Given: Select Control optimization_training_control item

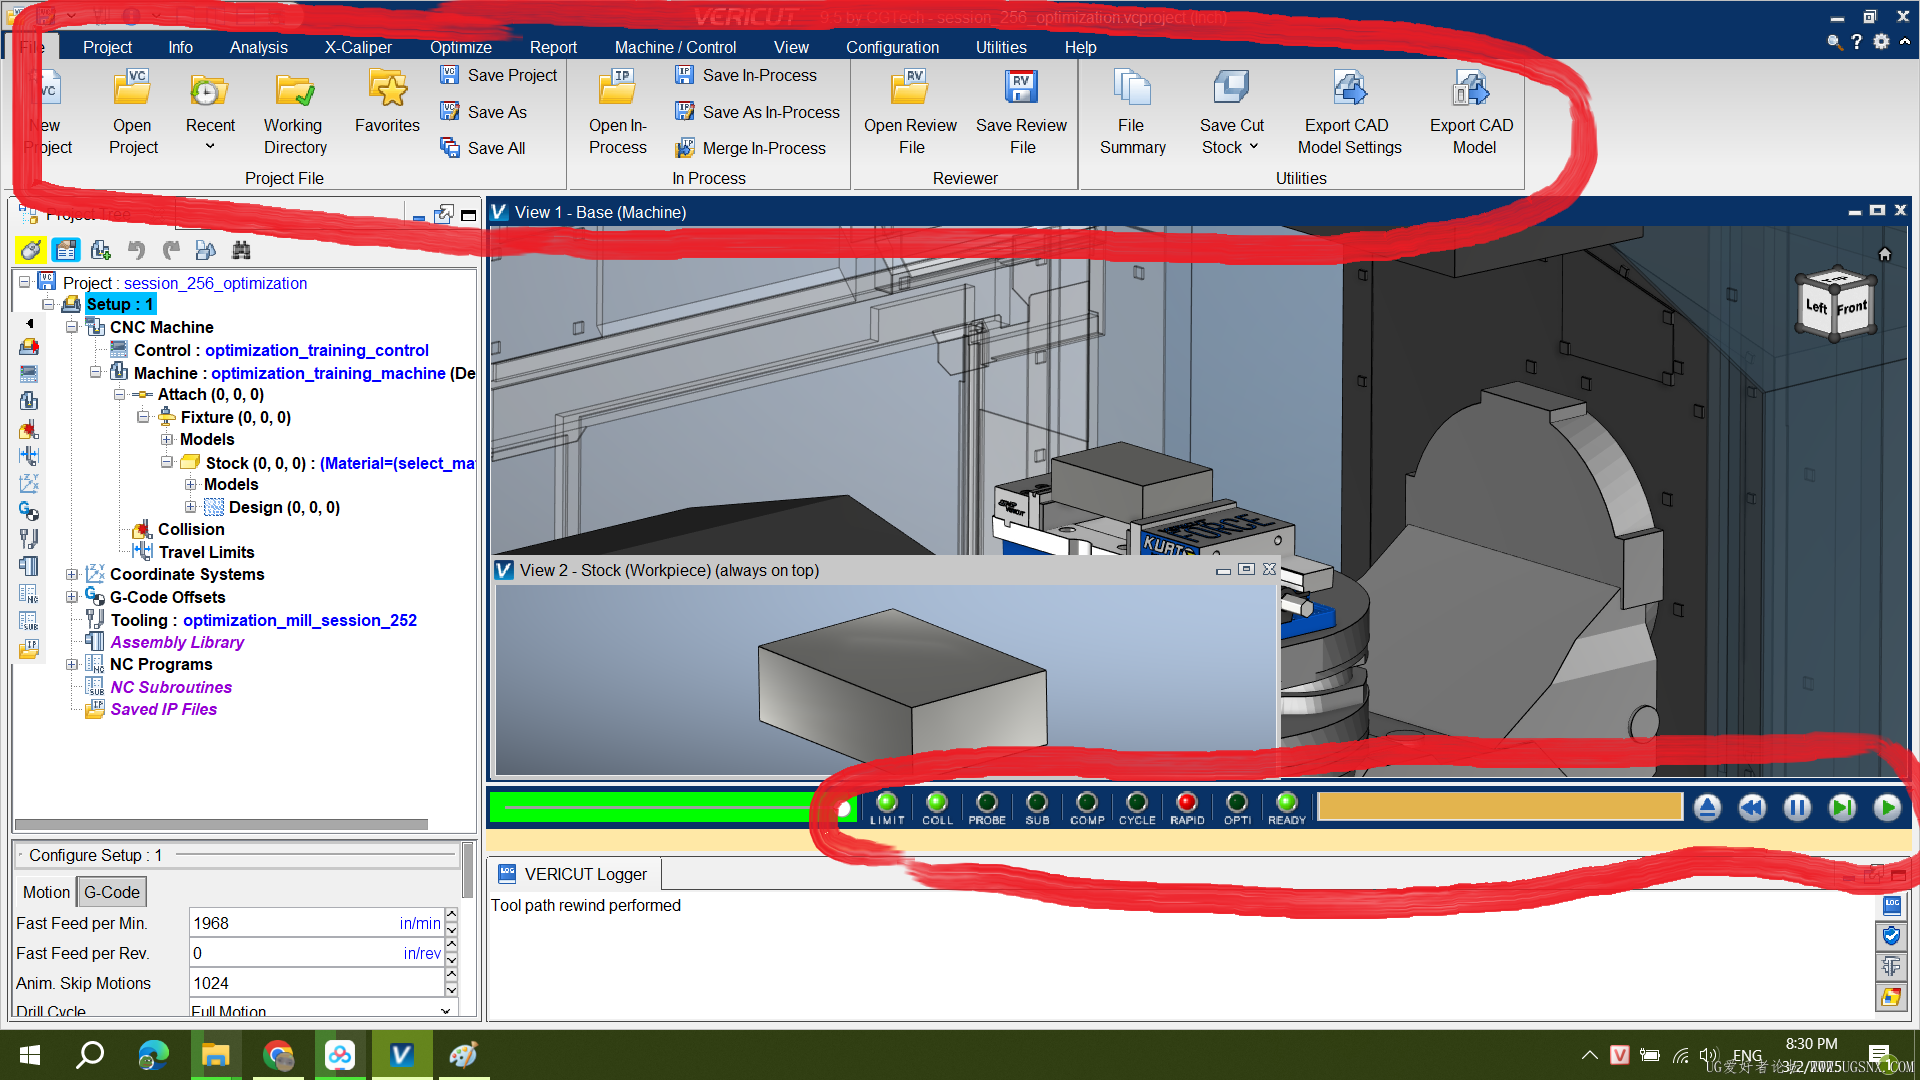Looking at the screenshot, I should coord(281,350).
